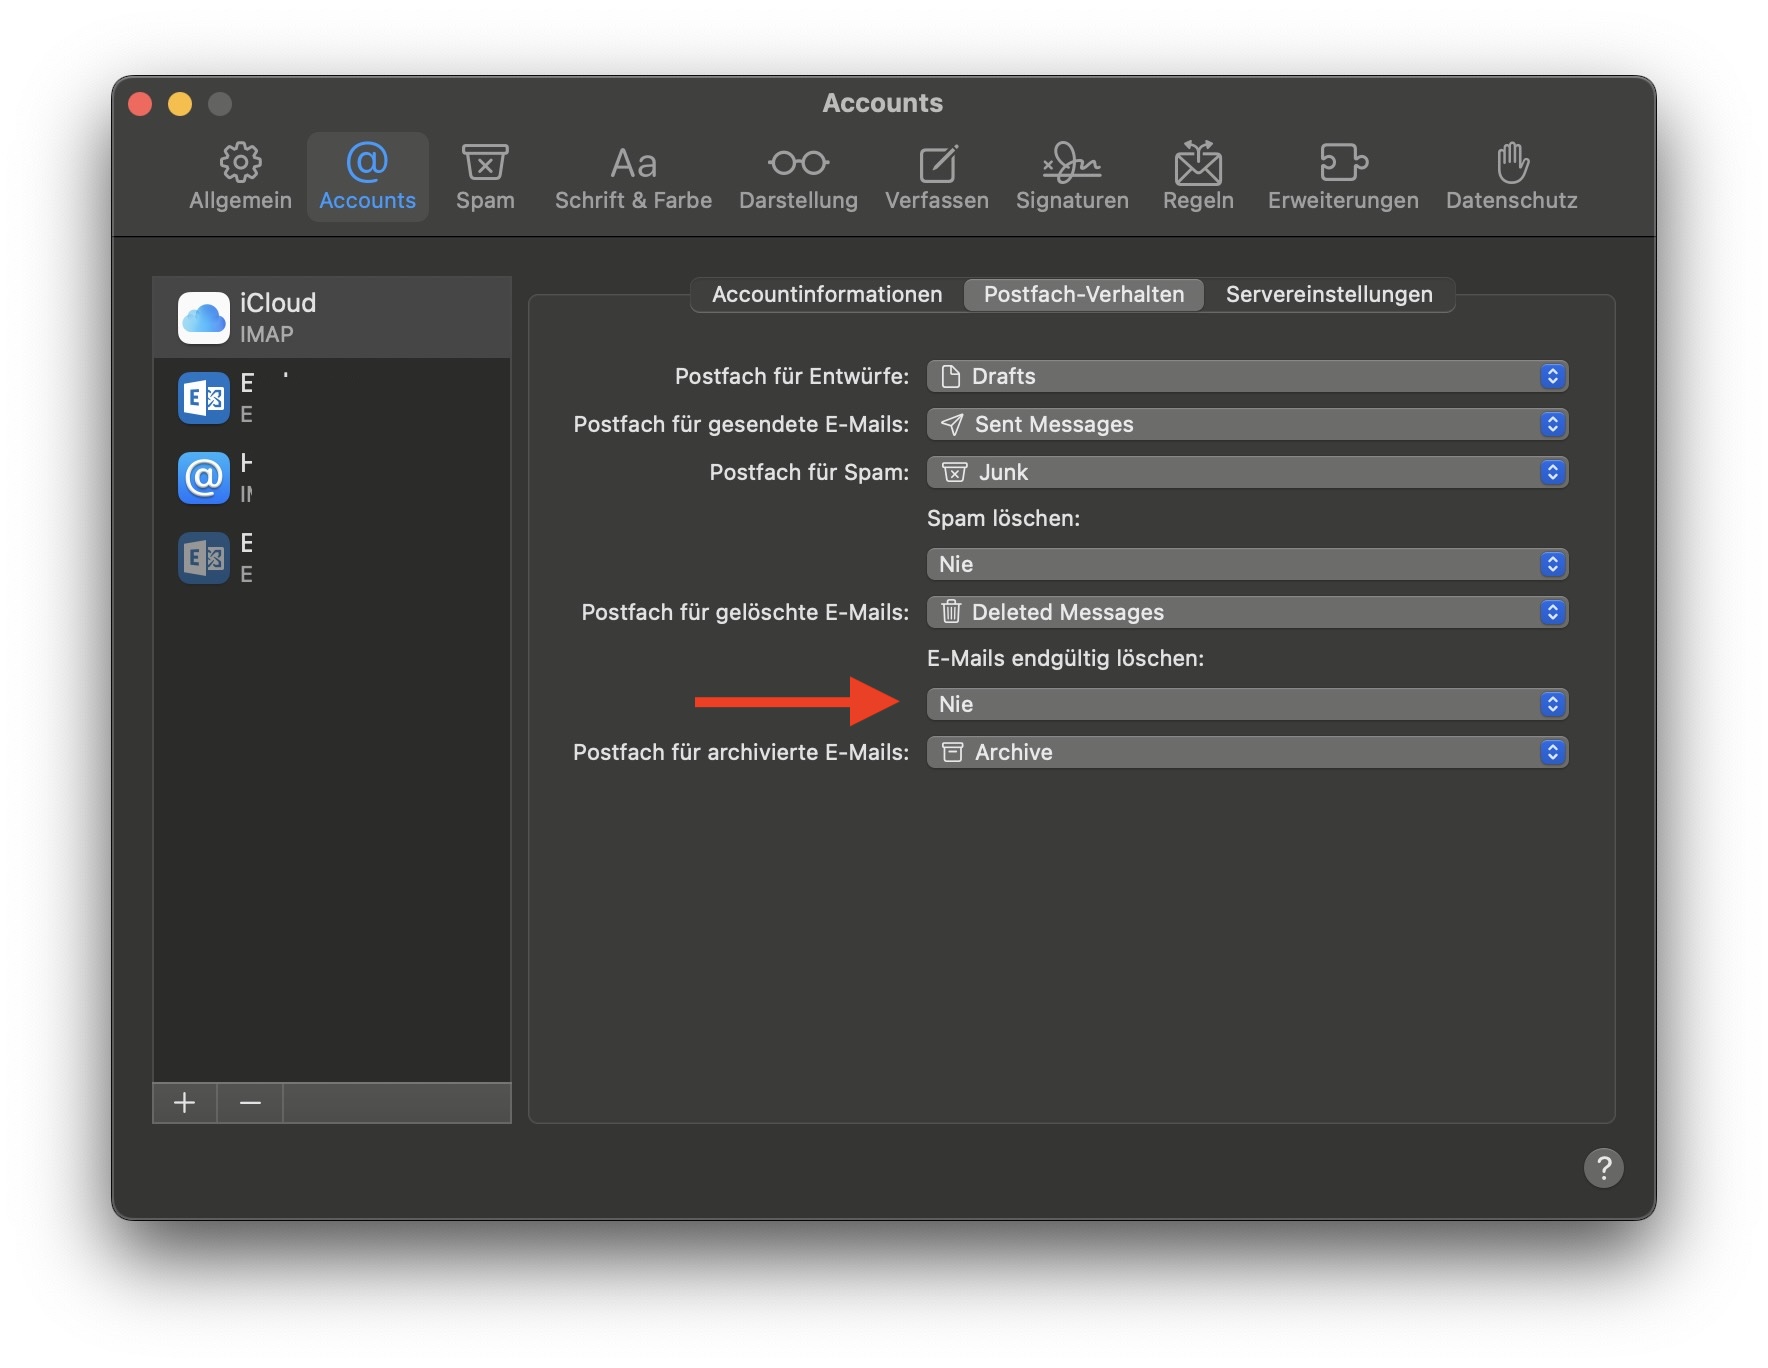Screen dimensions: 1768x1368
Task: Switch to the Accountinformationen tab
Action: click(827, 294)
